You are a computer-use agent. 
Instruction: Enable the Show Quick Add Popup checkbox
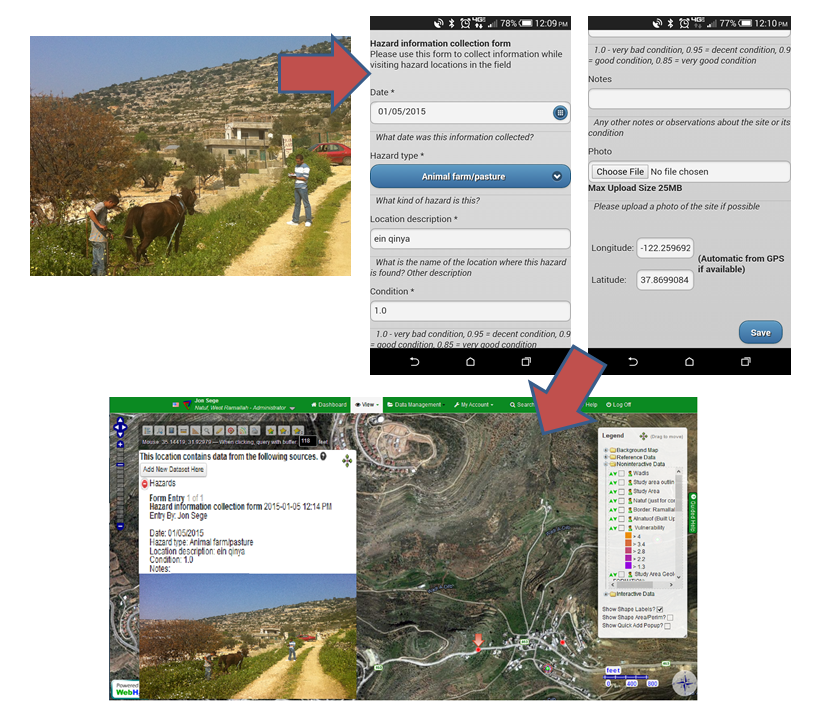click(x=667, y=626)
